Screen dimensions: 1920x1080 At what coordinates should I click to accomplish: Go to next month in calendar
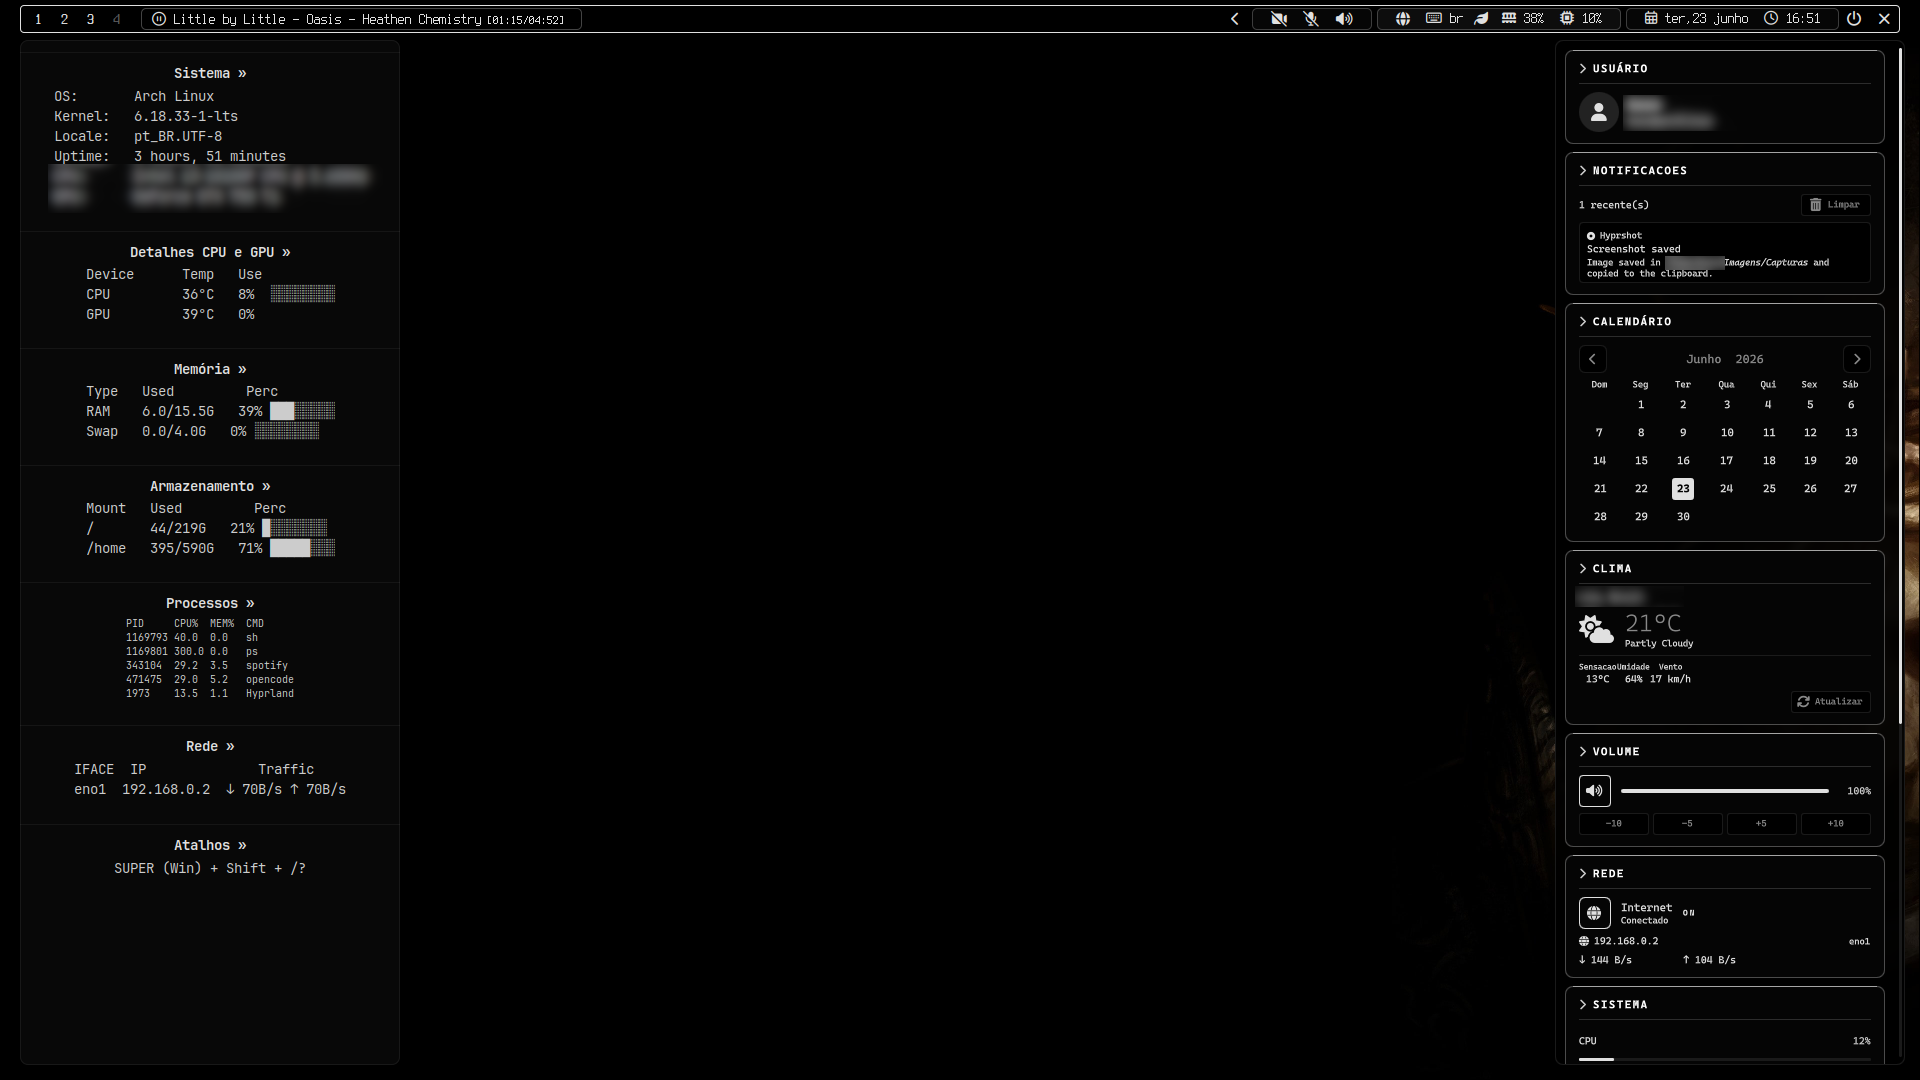(1857, 359)
